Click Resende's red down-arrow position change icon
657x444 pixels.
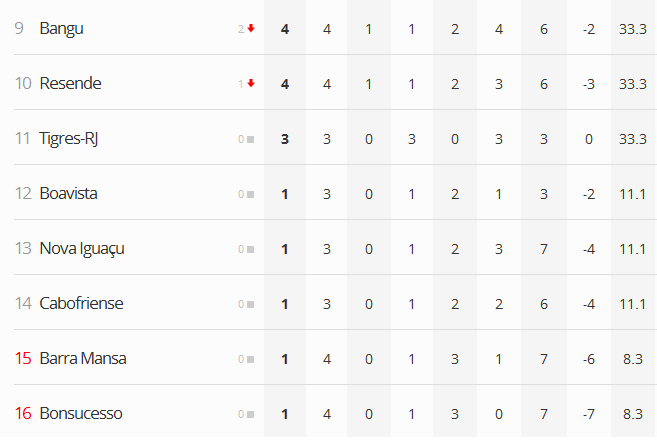250,84
